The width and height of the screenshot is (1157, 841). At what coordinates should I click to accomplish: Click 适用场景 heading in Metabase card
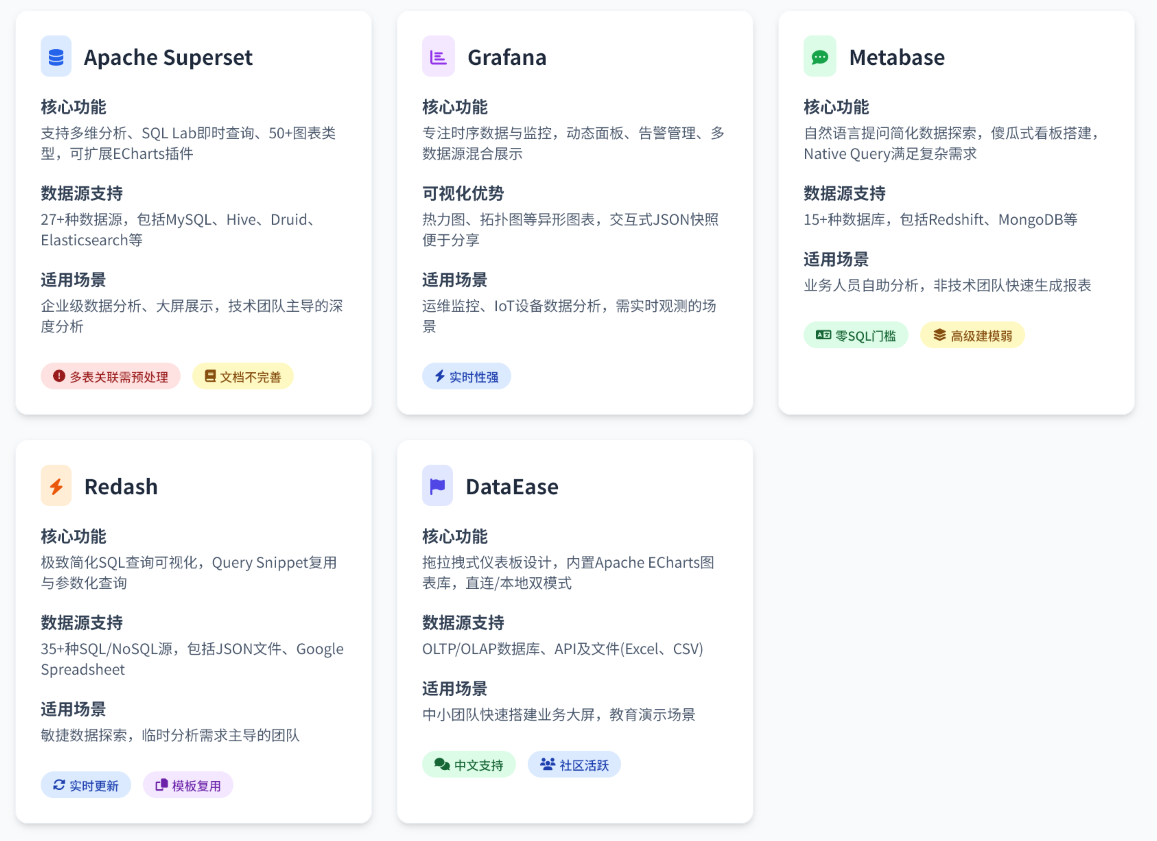836,259
